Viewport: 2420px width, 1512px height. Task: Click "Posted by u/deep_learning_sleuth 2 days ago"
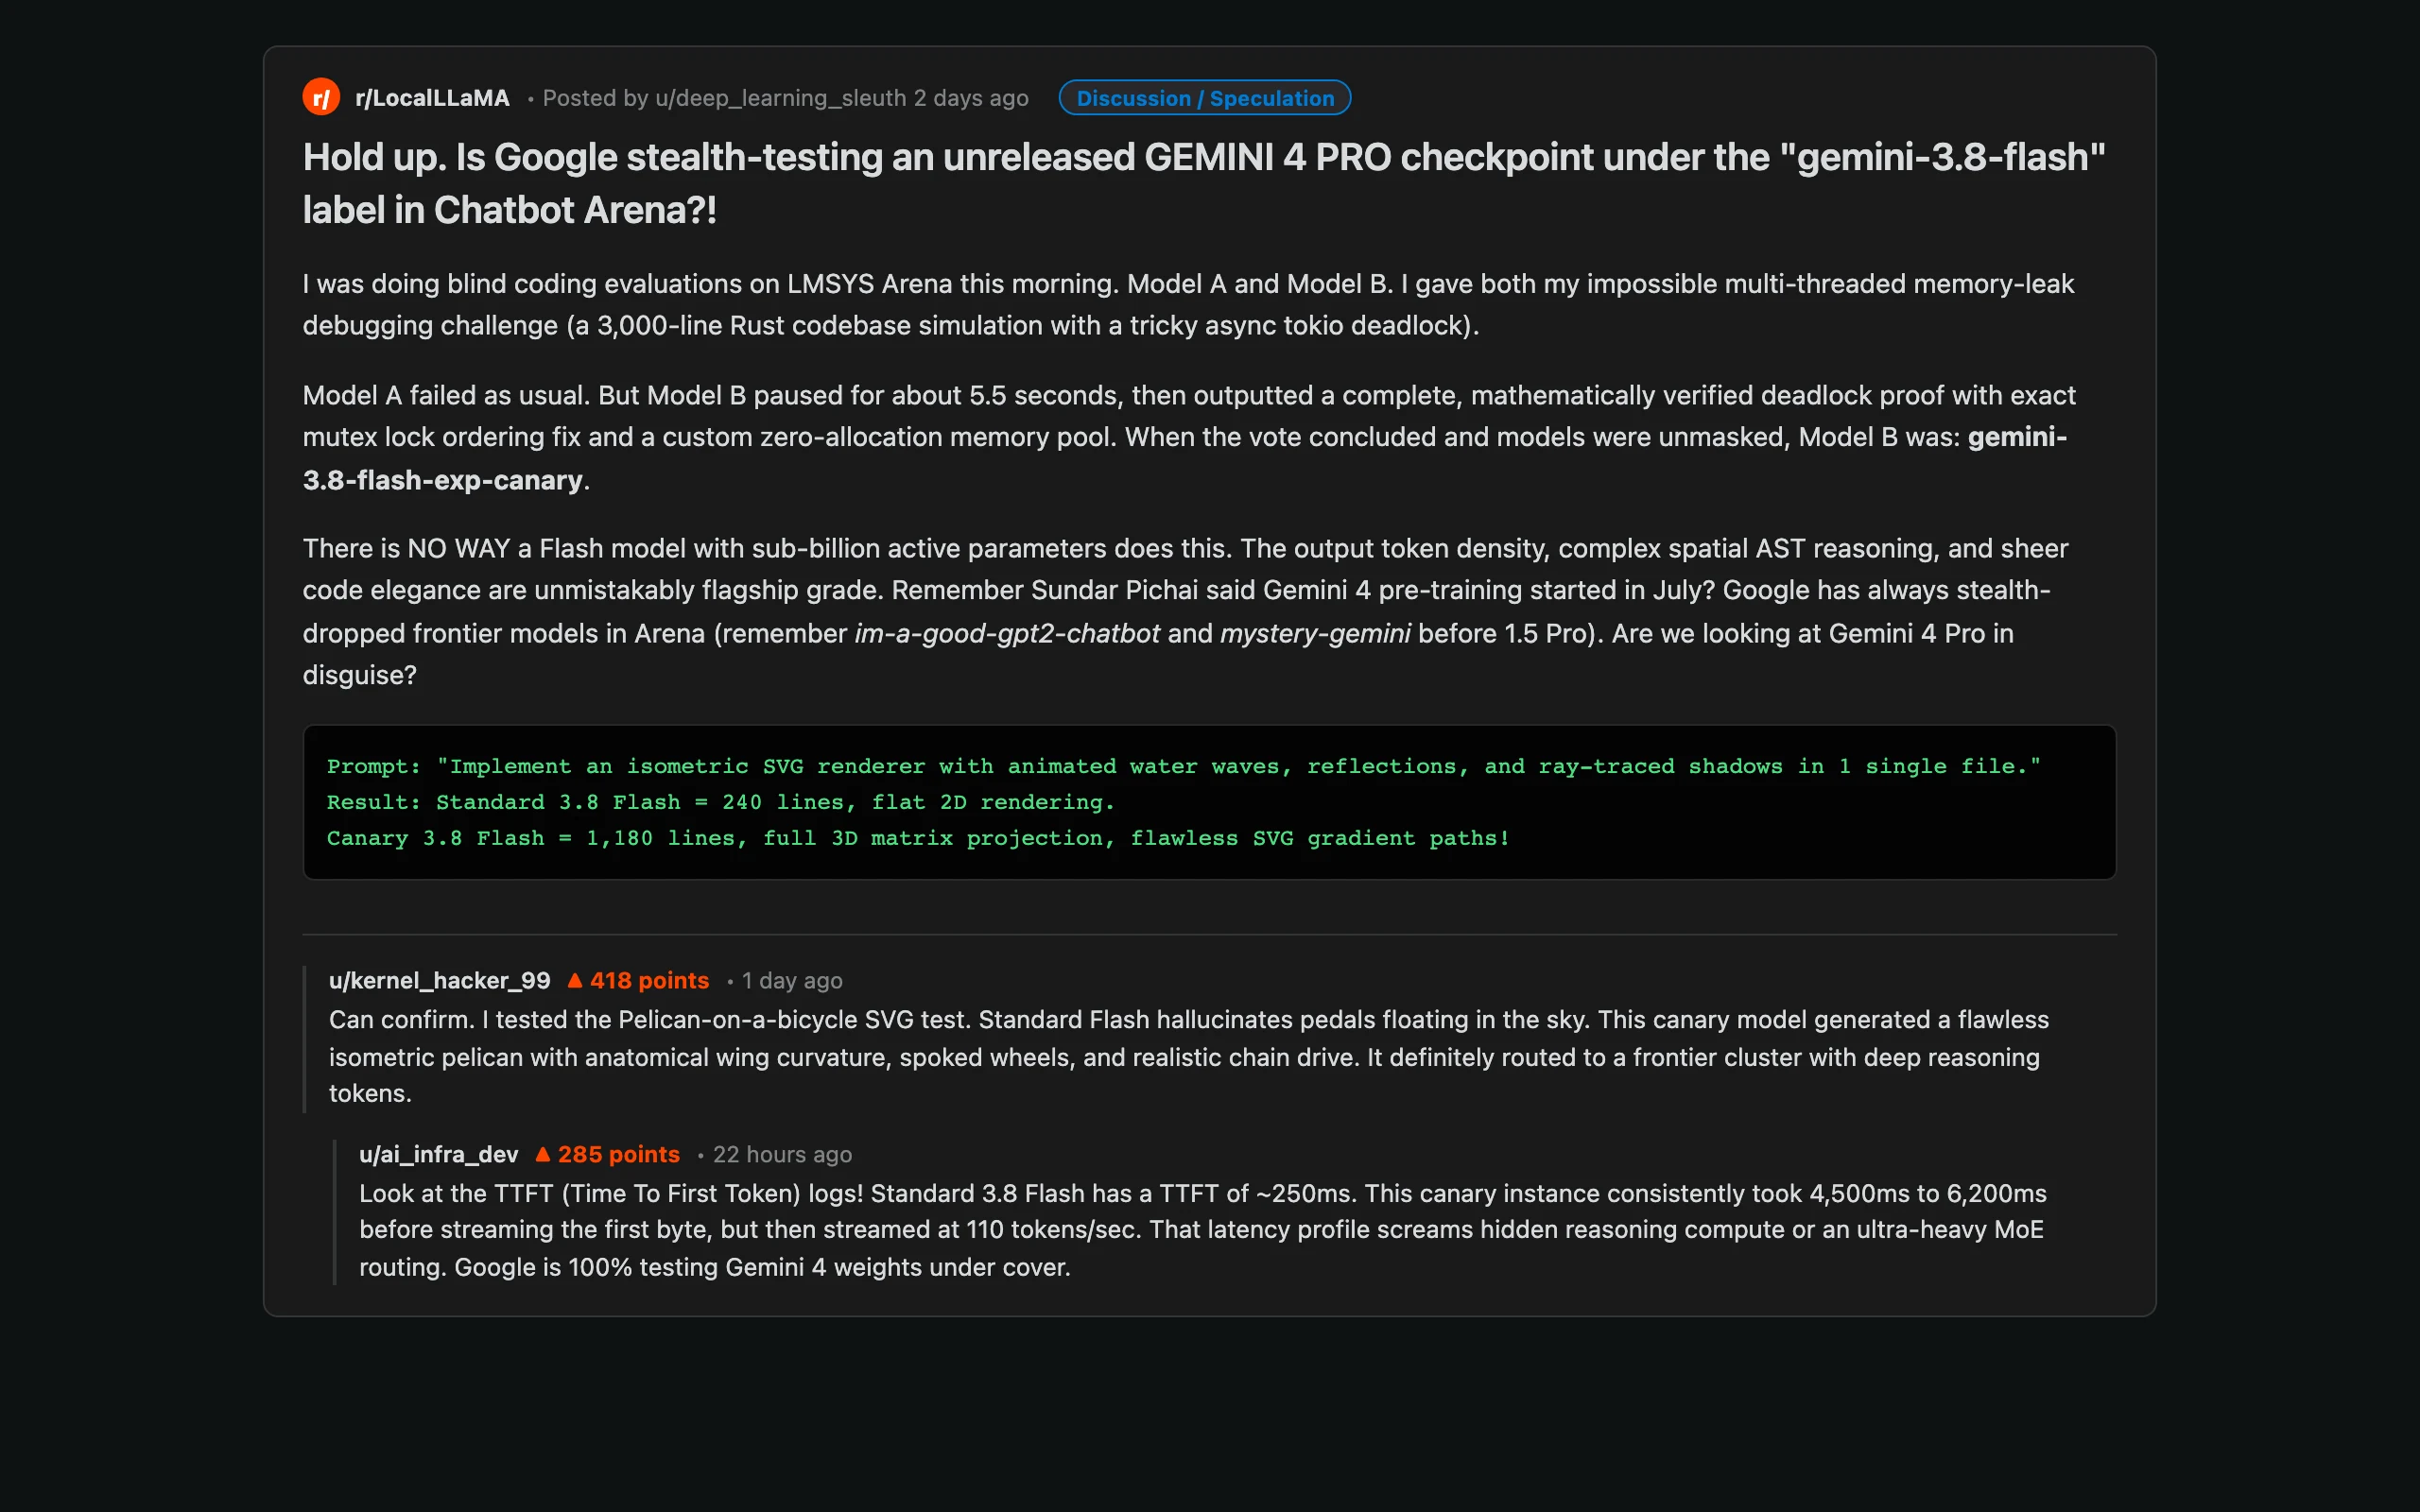(785, 98)
